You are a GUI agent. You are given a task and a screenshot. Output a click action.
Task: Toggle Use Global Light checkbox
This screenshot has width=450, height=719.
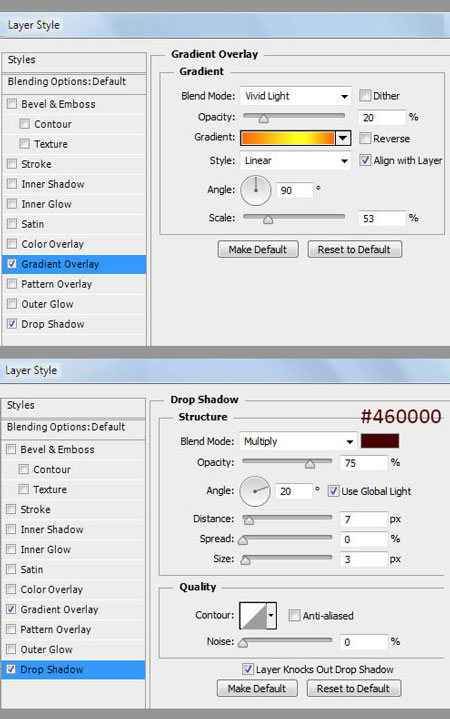coord(333,491)
